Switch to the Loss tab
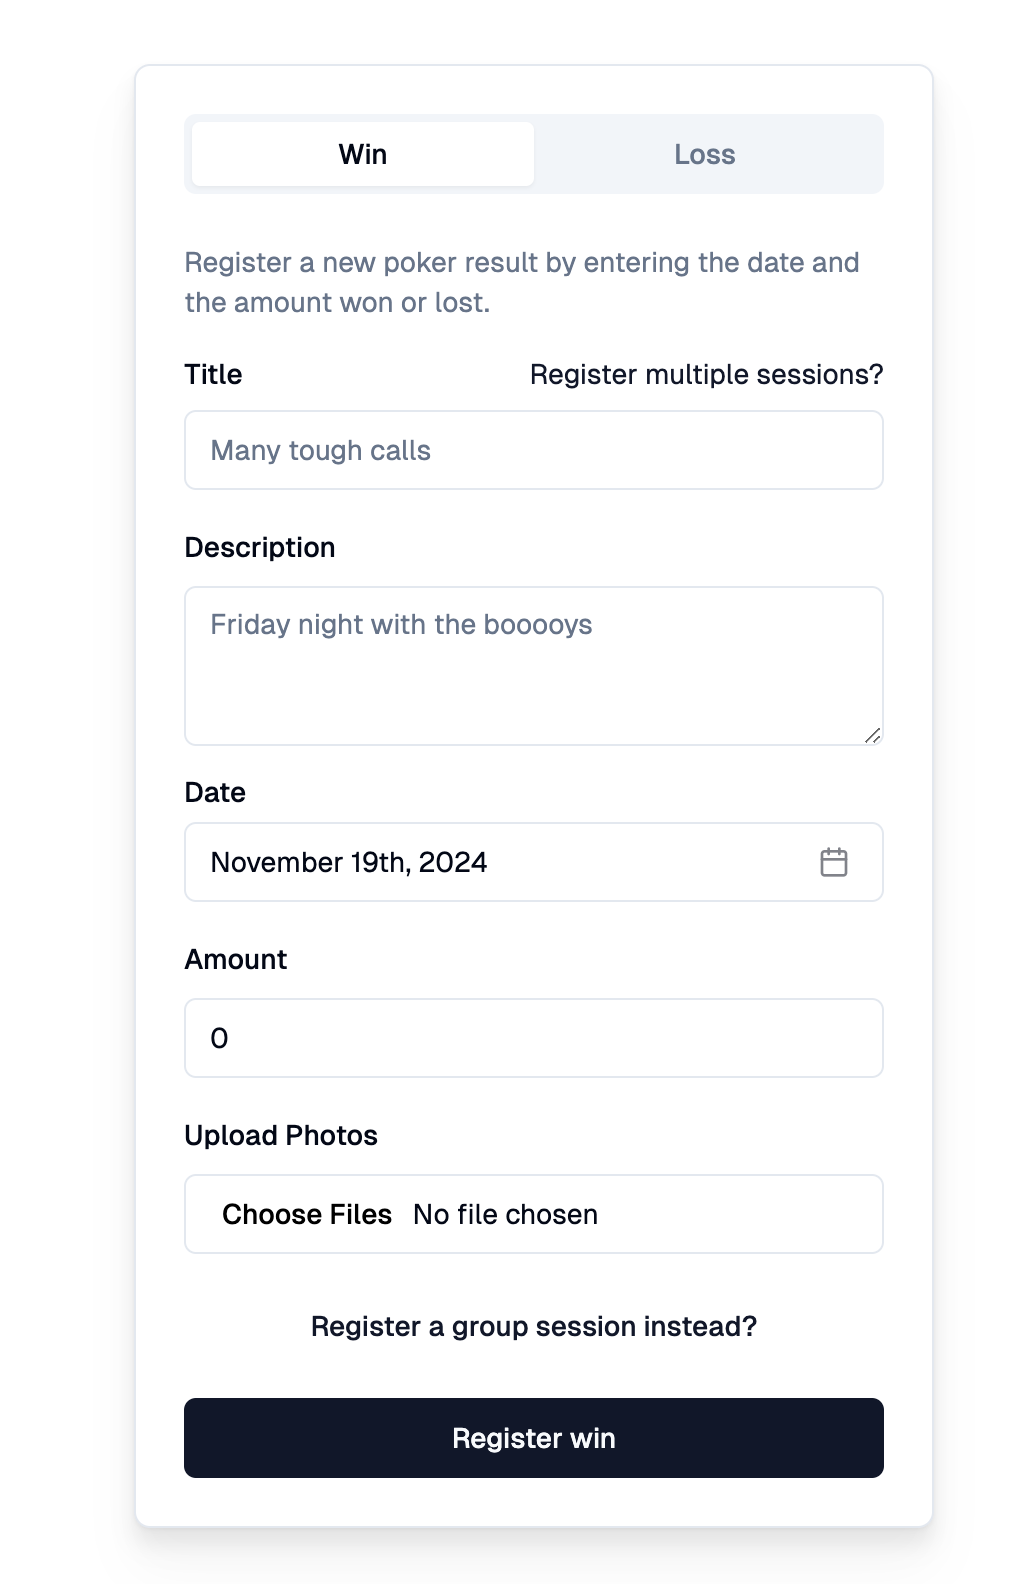The image size is (1010, 1584). coord(705,154)
